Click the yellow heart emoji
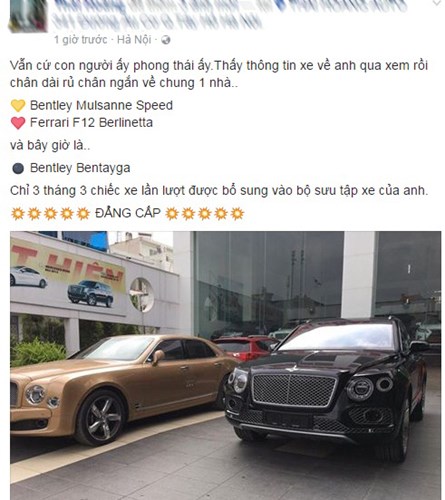 [18, 106]
